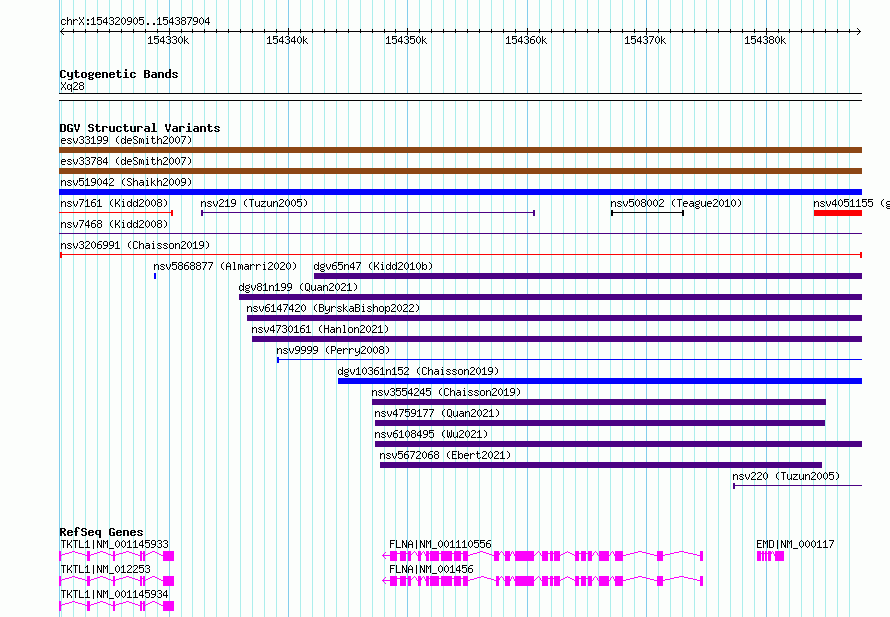Viewport: 890px width, 617px height.
Task: Click the nsv508002 (Teague2010) label text
Action: click(x=676, y=203)
